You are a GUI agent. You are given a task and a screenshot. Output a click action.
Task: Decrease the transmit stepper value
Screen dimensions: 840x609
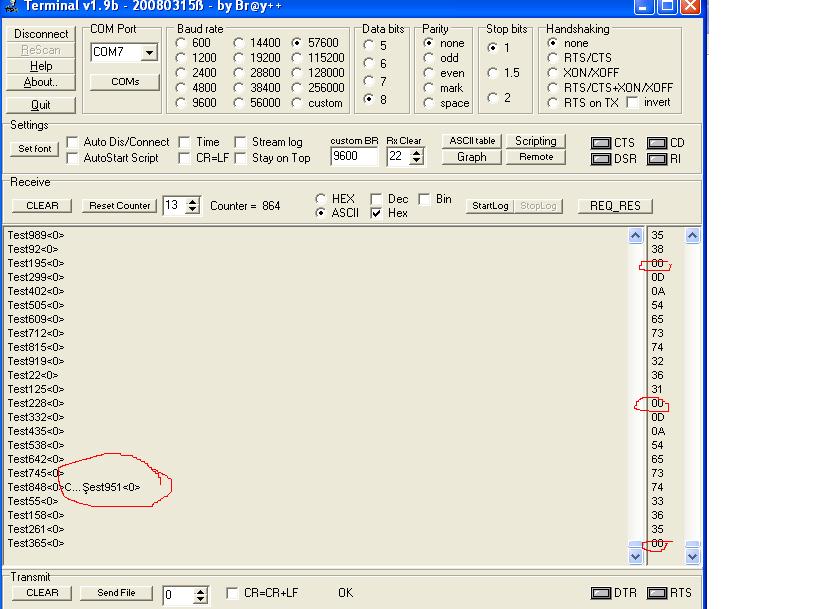(x=200, y=600)
